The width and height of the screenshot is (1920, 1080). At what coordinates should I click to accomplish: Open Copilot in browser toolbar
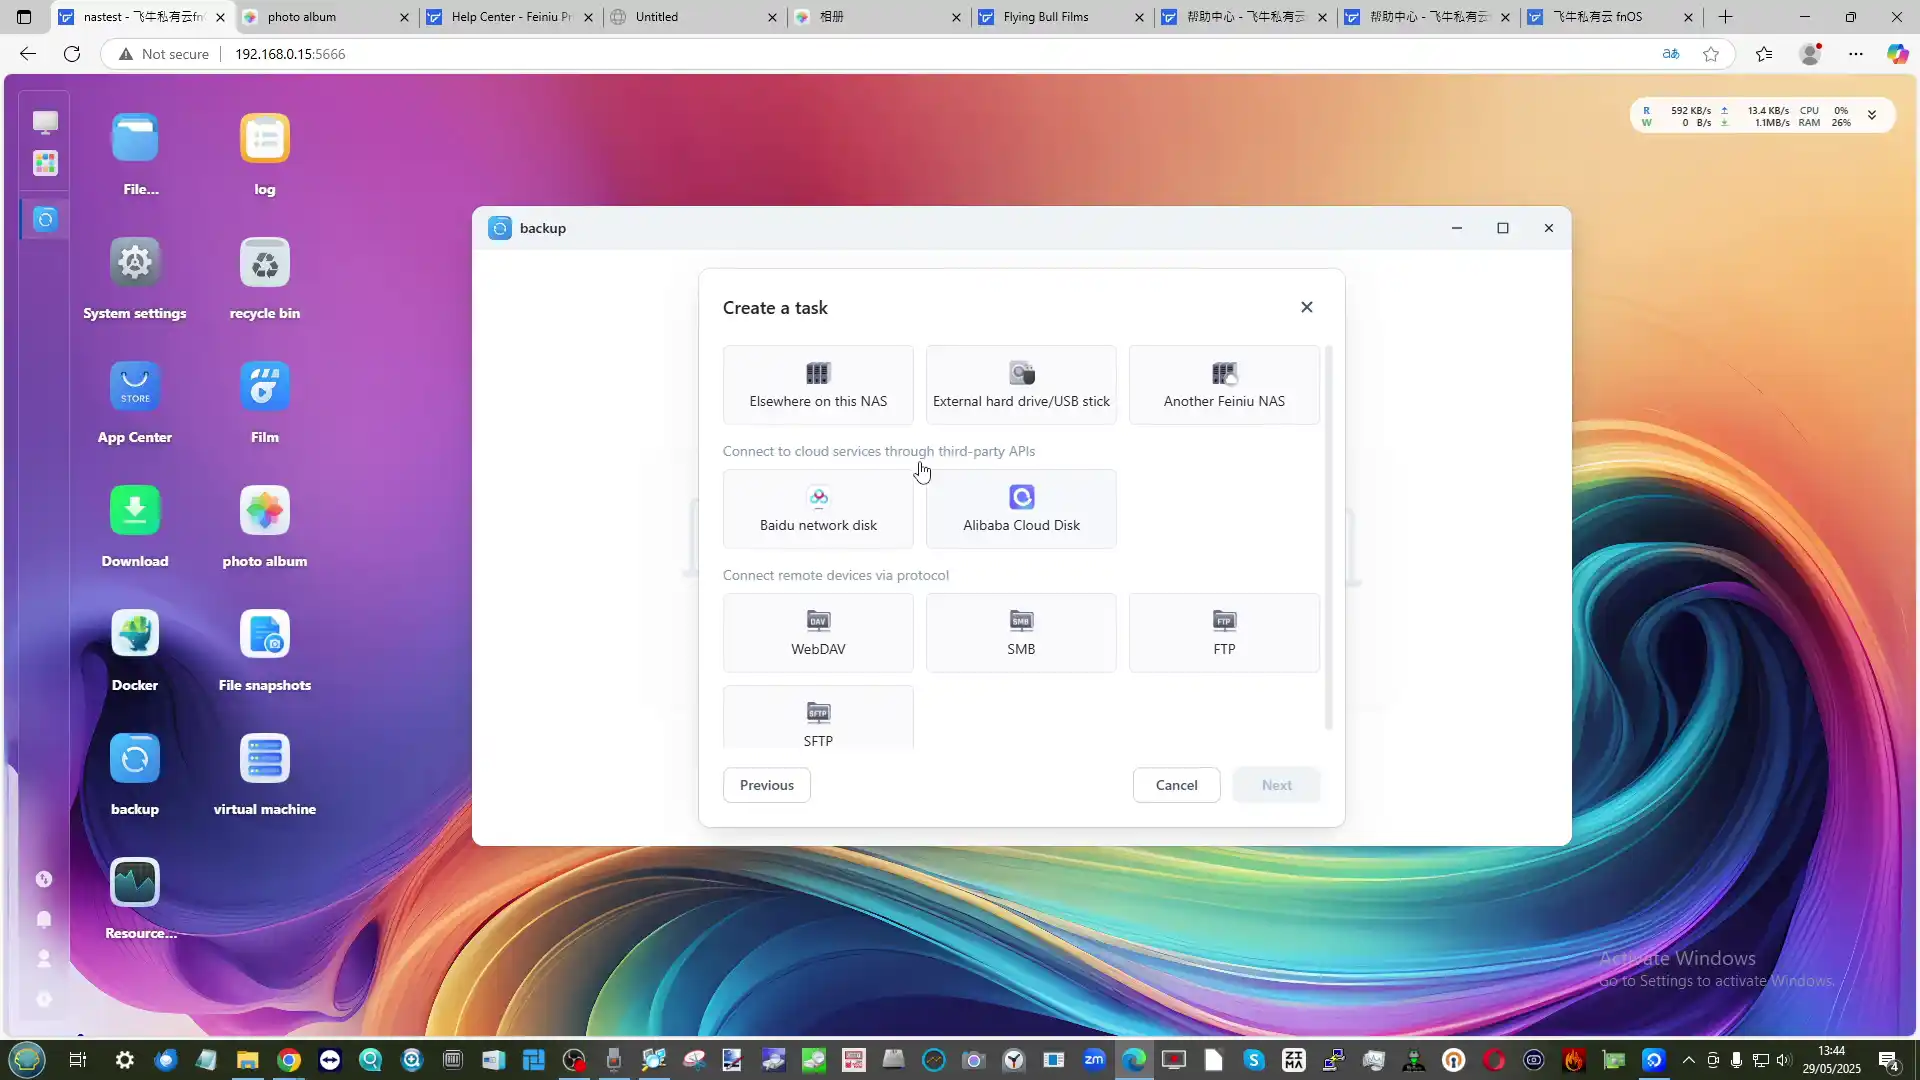[x=1897, y=54]
